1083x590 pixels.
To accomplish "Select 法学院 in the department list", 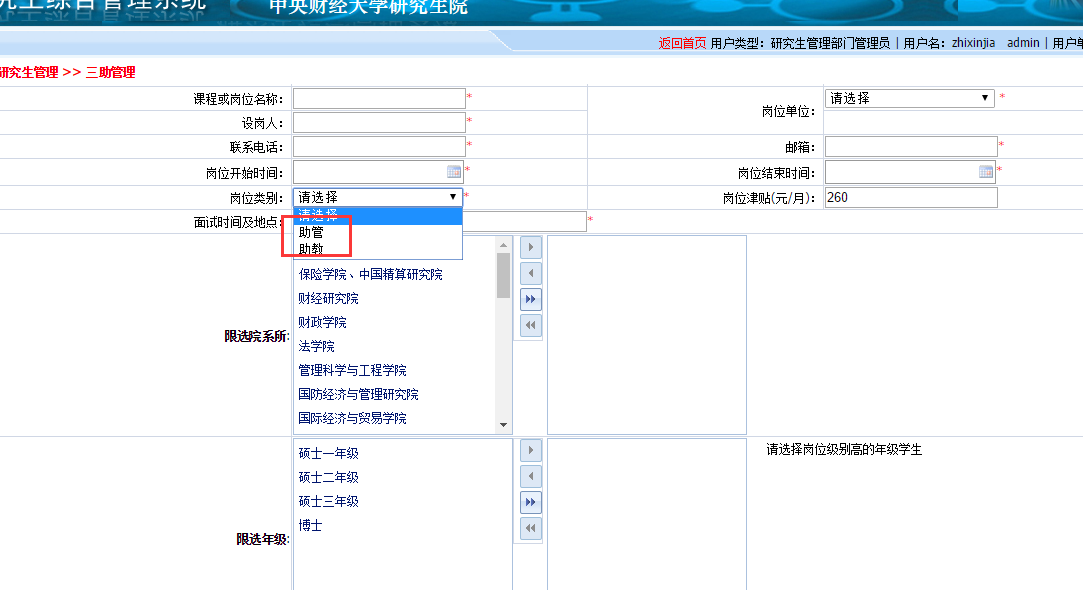I will [x=317, y=346].
